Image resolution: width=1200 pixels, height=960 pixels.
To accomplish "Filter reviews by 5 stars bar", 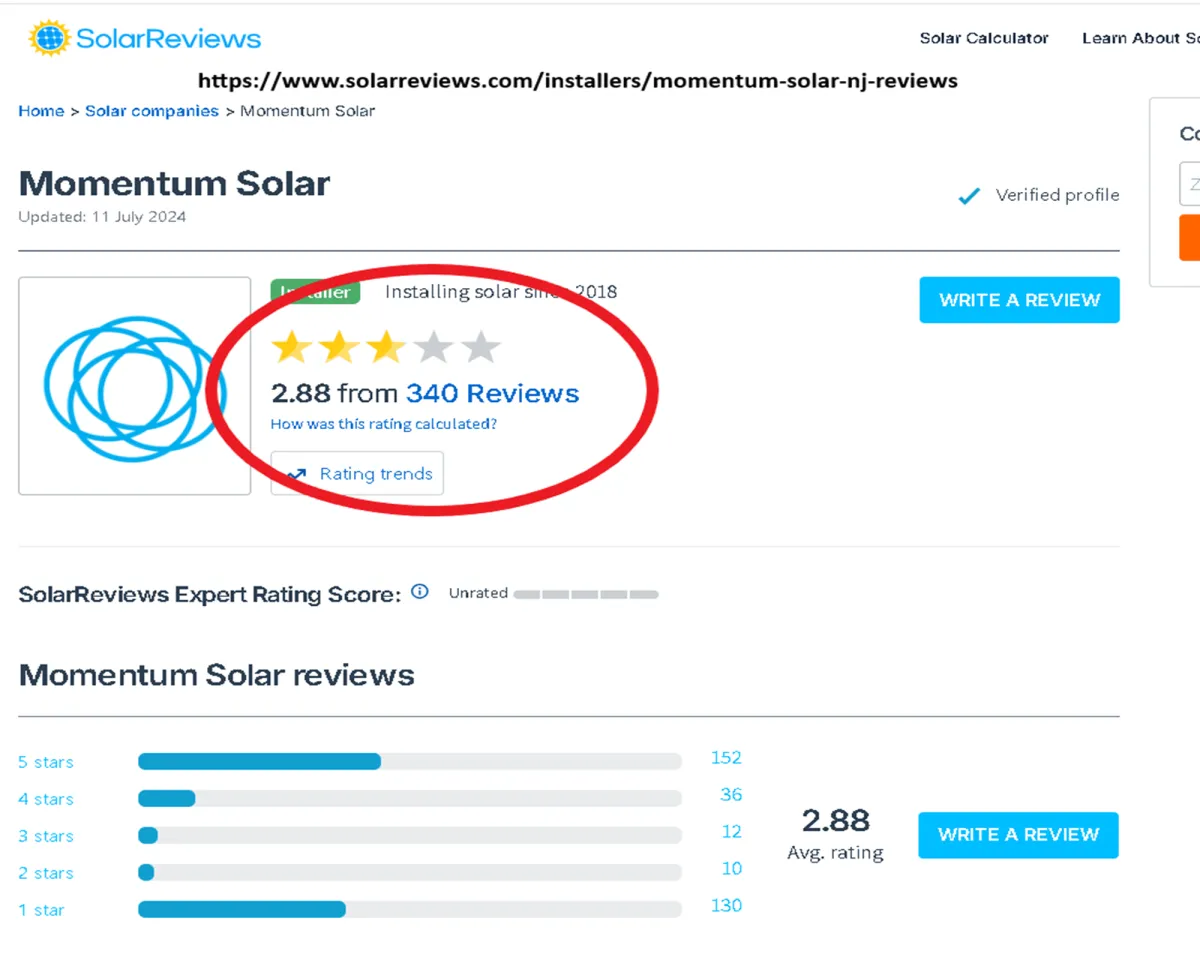I will (410, 762).
